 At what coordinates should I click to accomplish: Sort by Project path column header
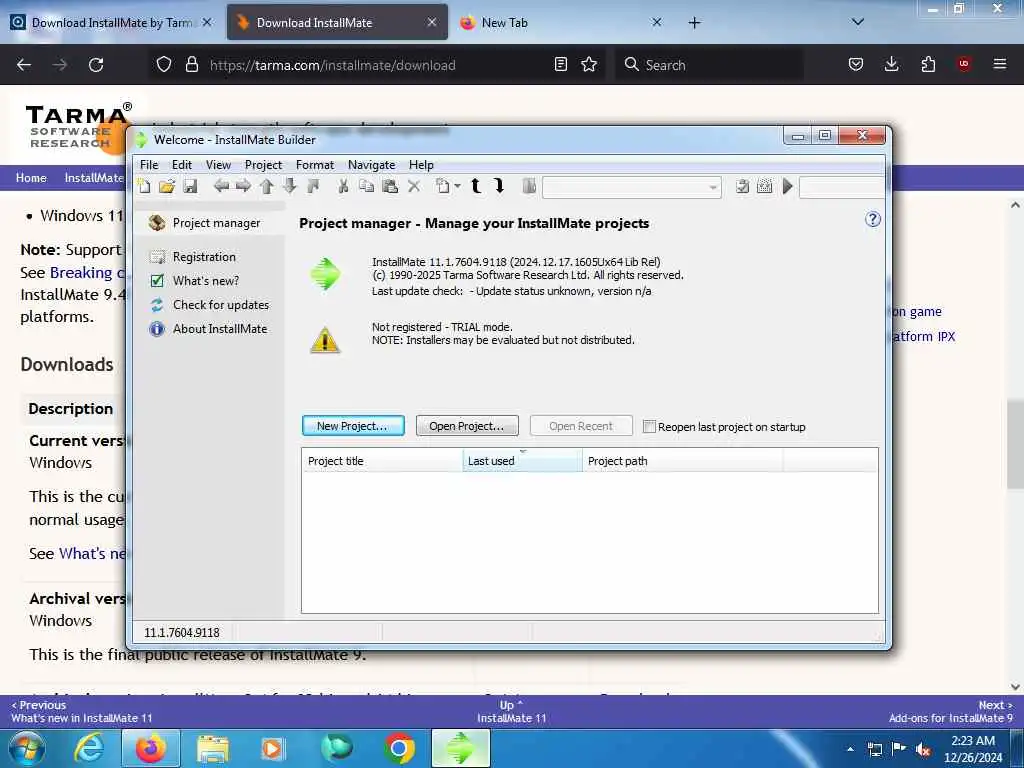coord(682,460)
